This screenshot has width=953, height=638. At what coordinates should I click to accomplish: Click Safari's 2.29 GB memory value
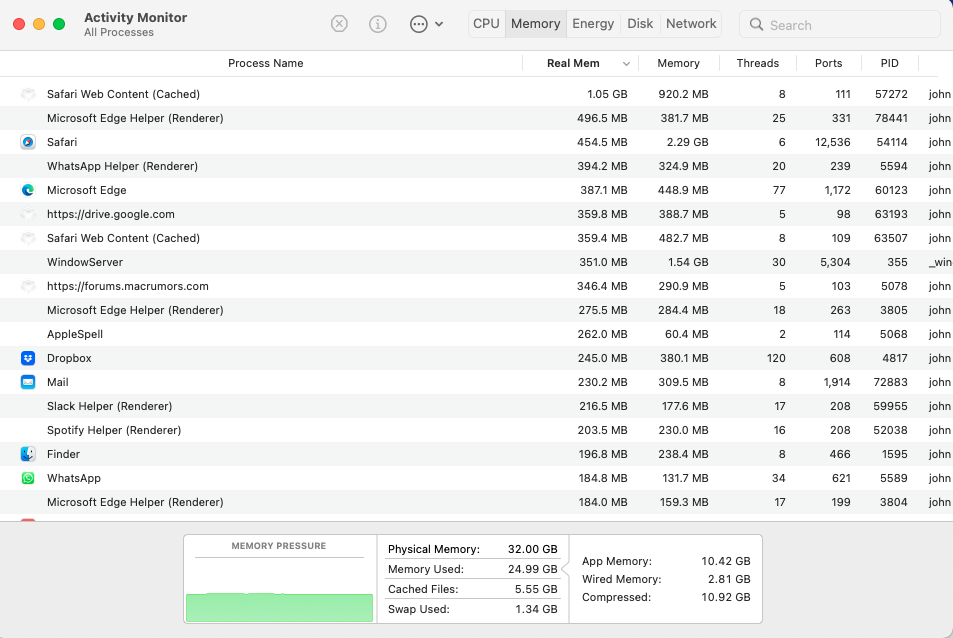687,142
